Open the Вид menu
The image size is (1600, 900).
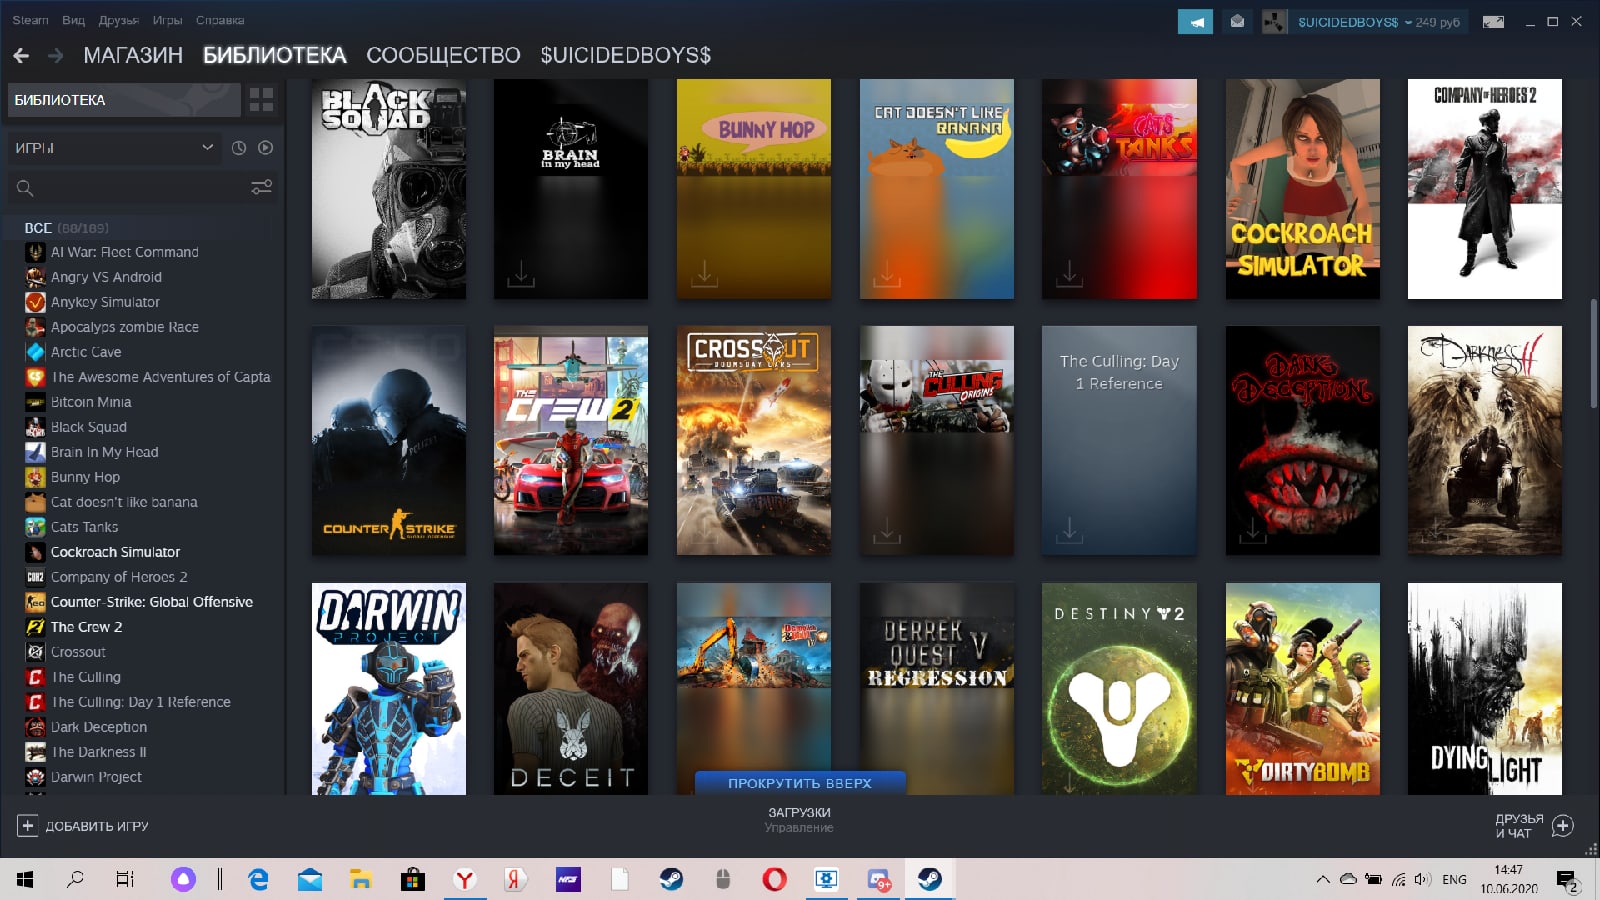coord(73,20)
